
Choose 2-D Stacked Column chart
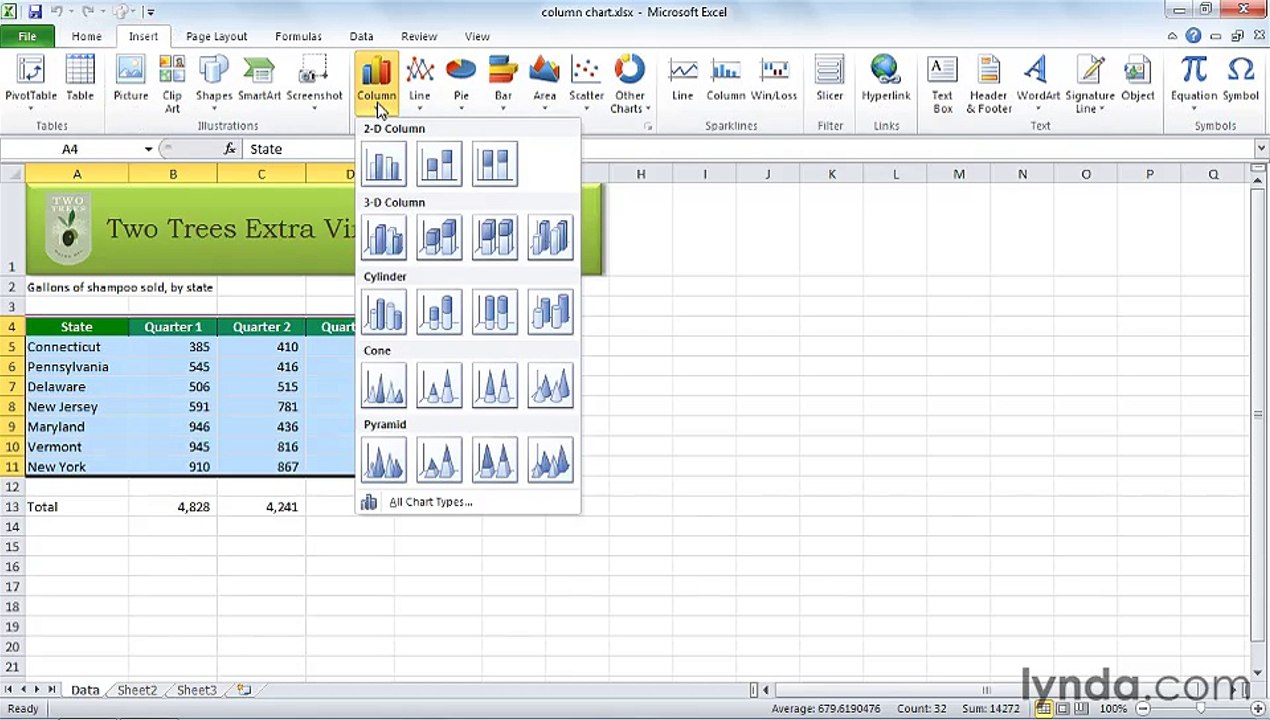[x=439, y=164]
